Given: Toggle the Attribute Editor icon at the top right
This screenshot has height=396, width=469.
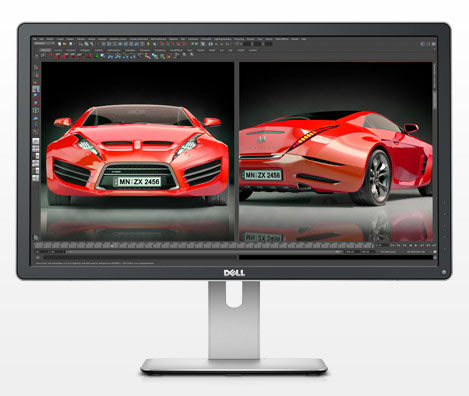Looking at the screenshot, I should pyautogui.click(x=422, y=44).
